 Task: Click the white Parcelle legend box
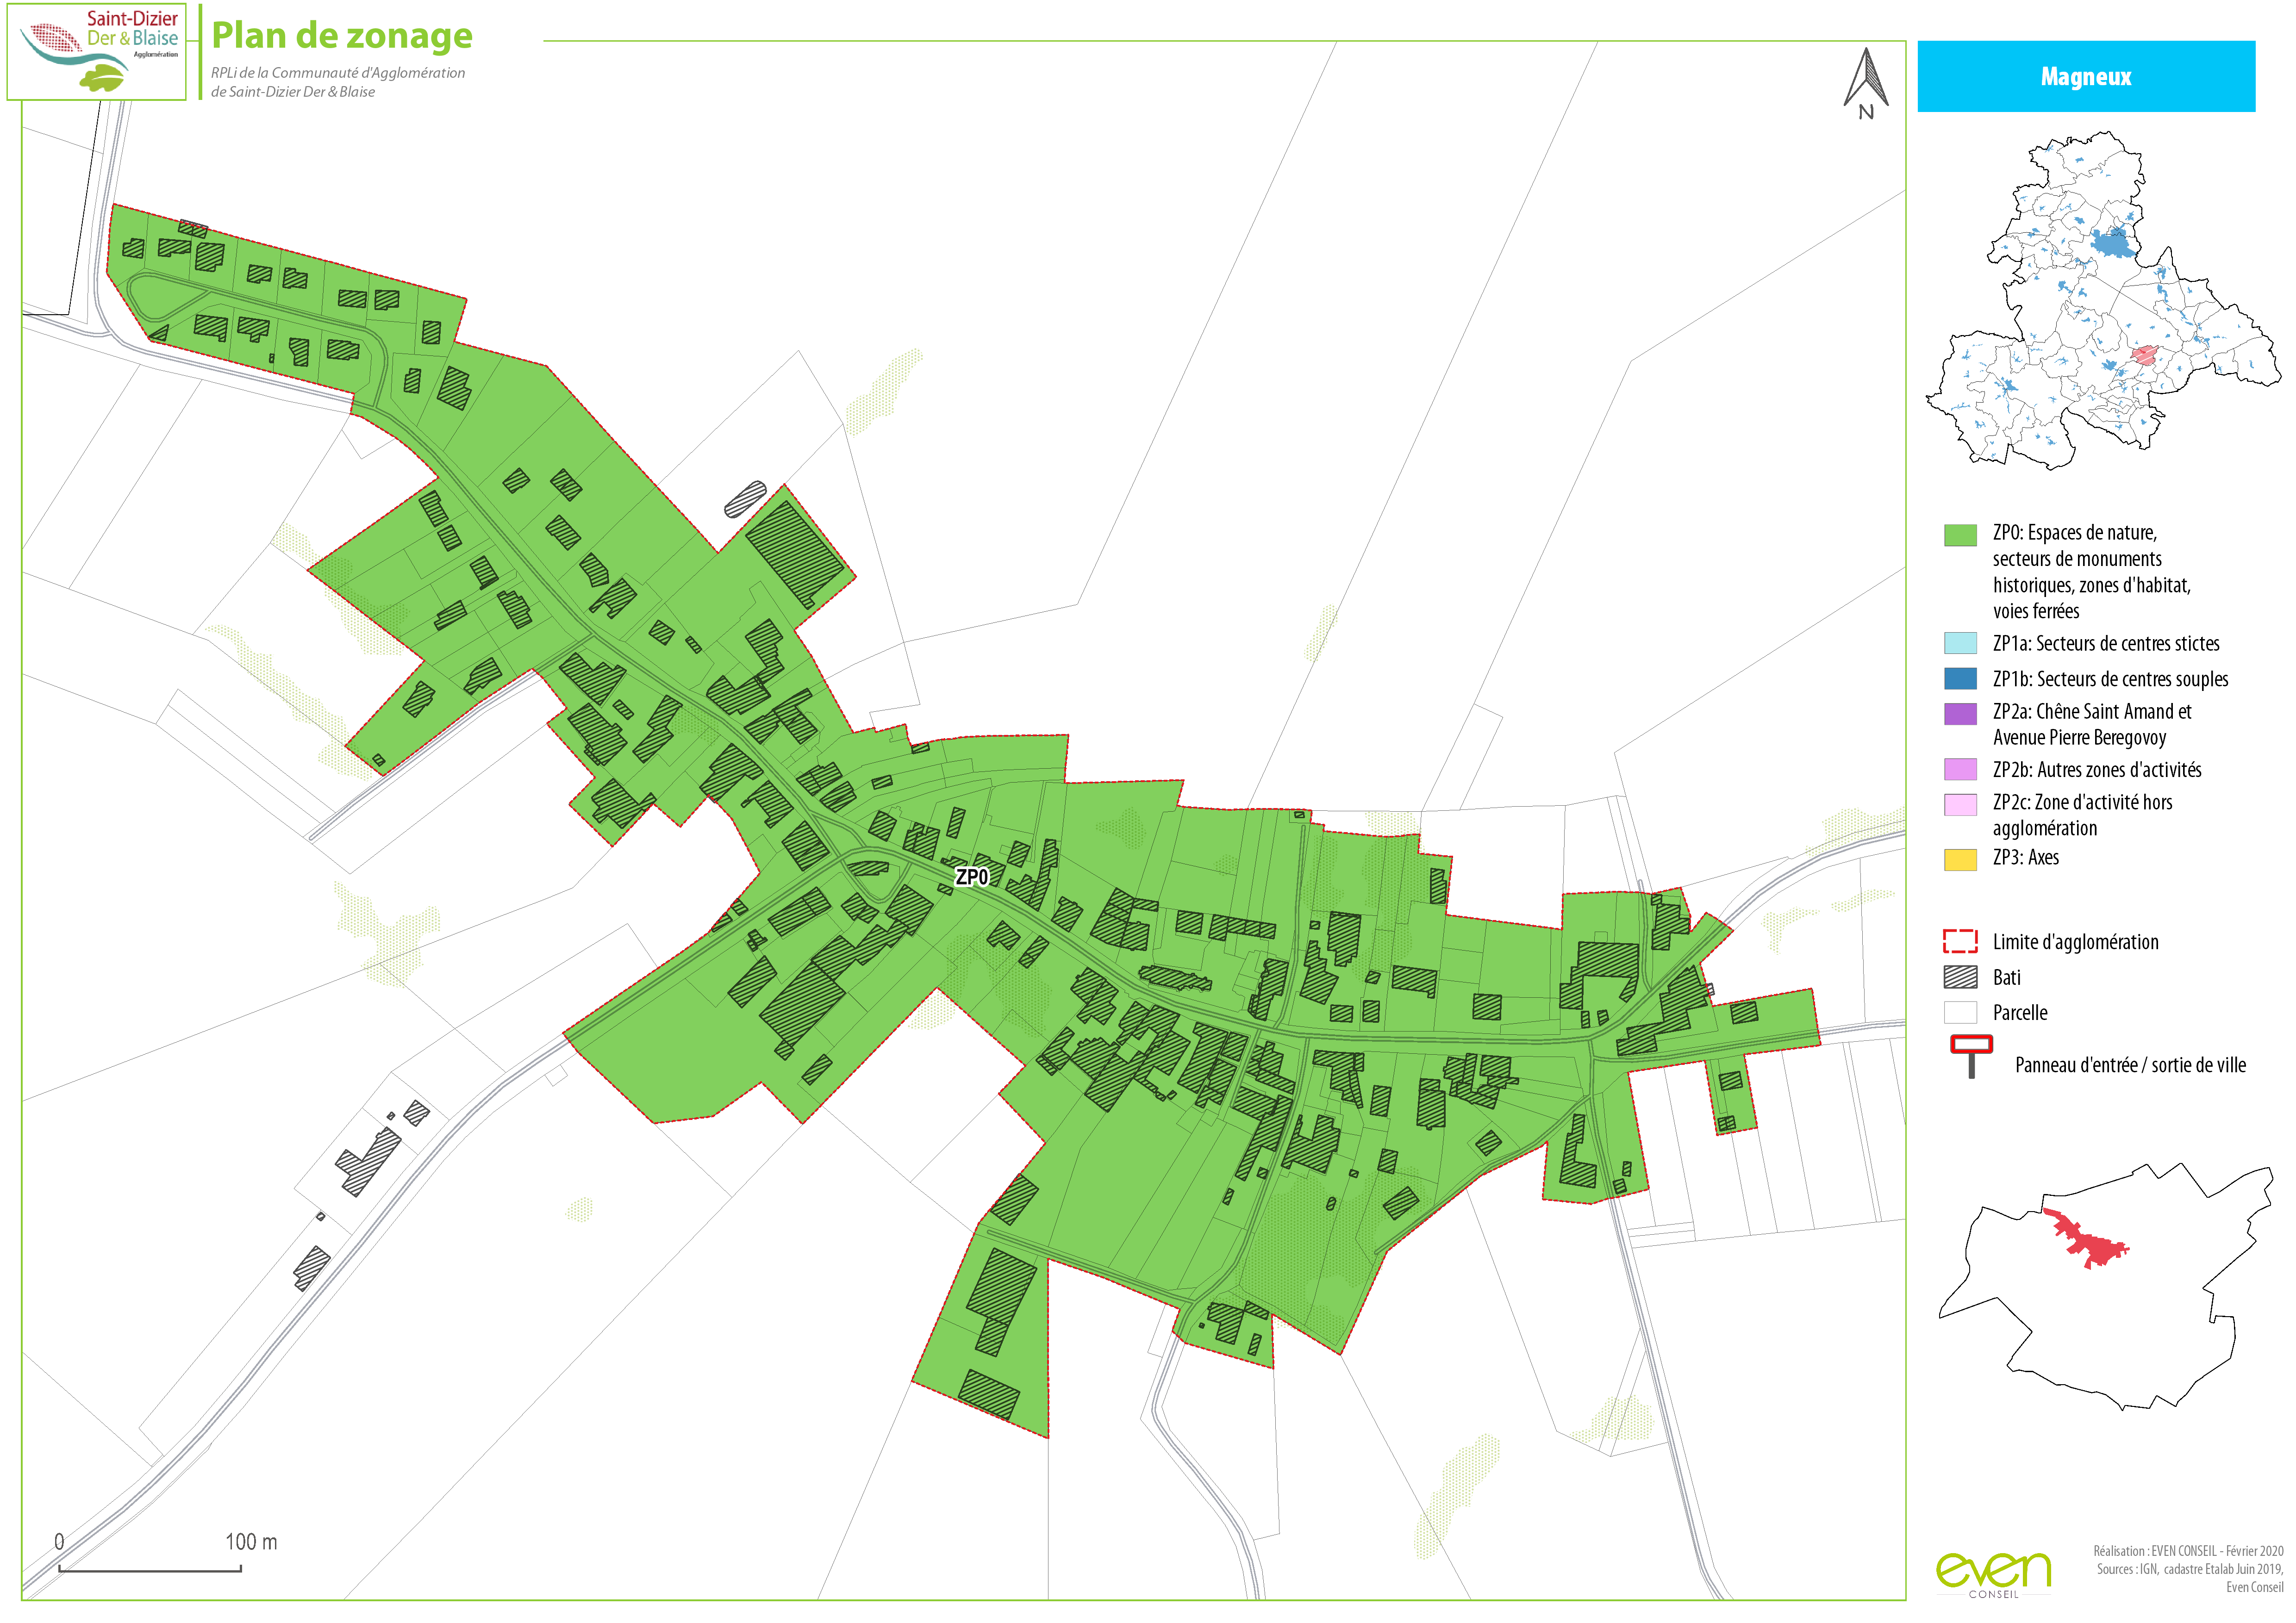(x=1960, y=1012)
